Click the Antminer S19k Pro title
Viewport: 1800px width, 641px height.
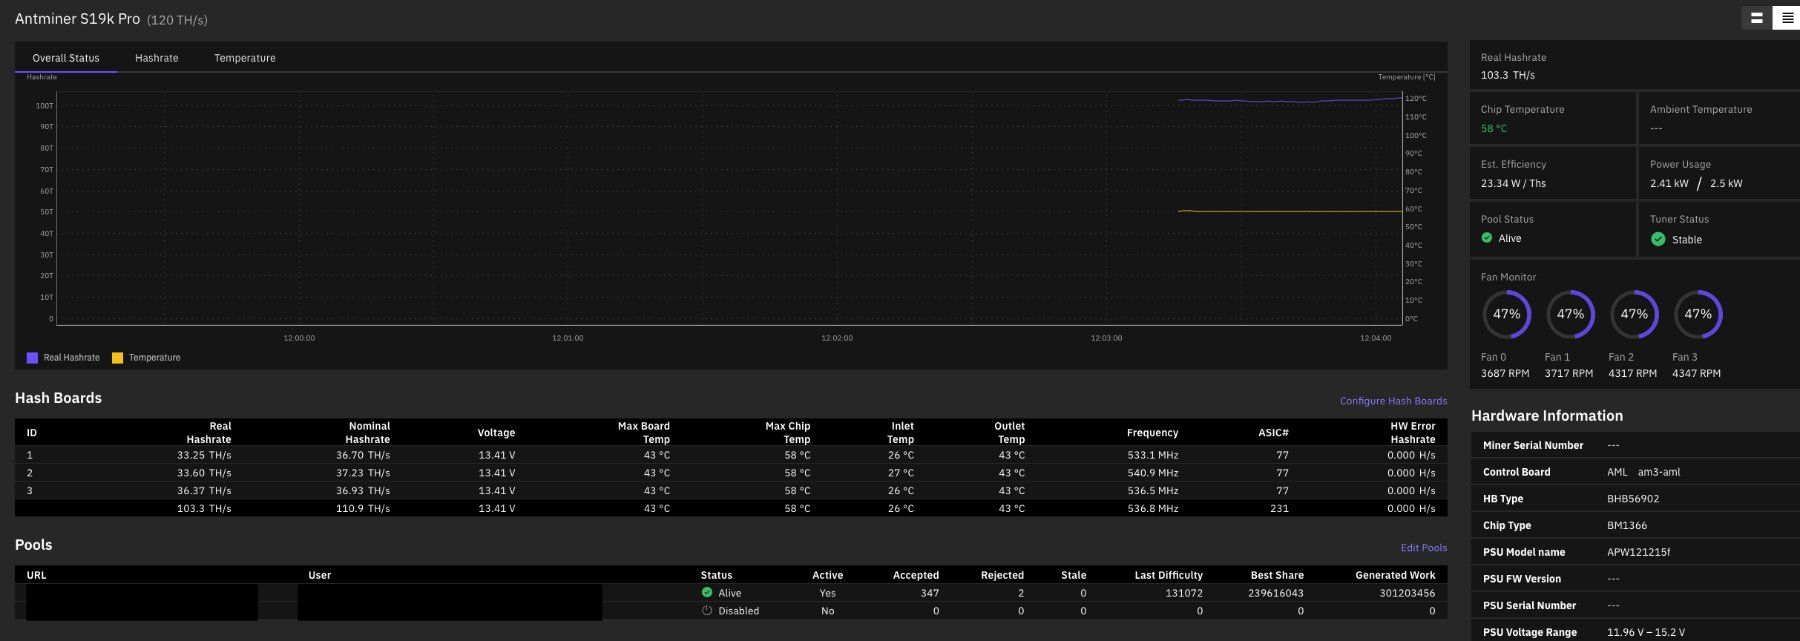77,19
